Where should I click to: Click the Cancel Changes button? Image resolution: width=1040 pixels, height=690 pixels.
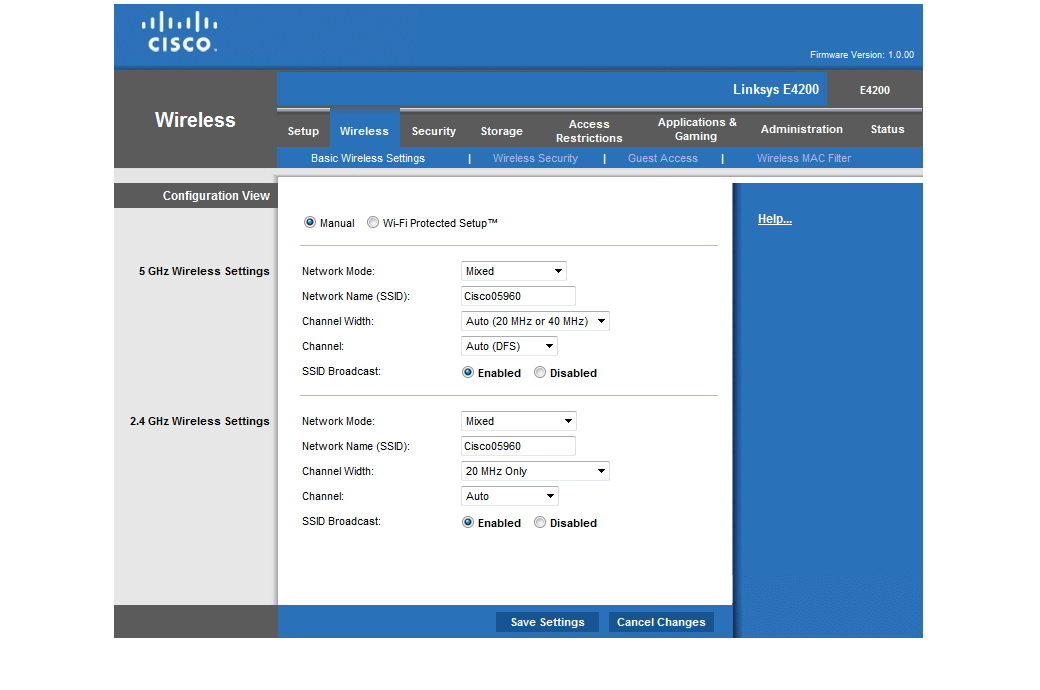661,622
